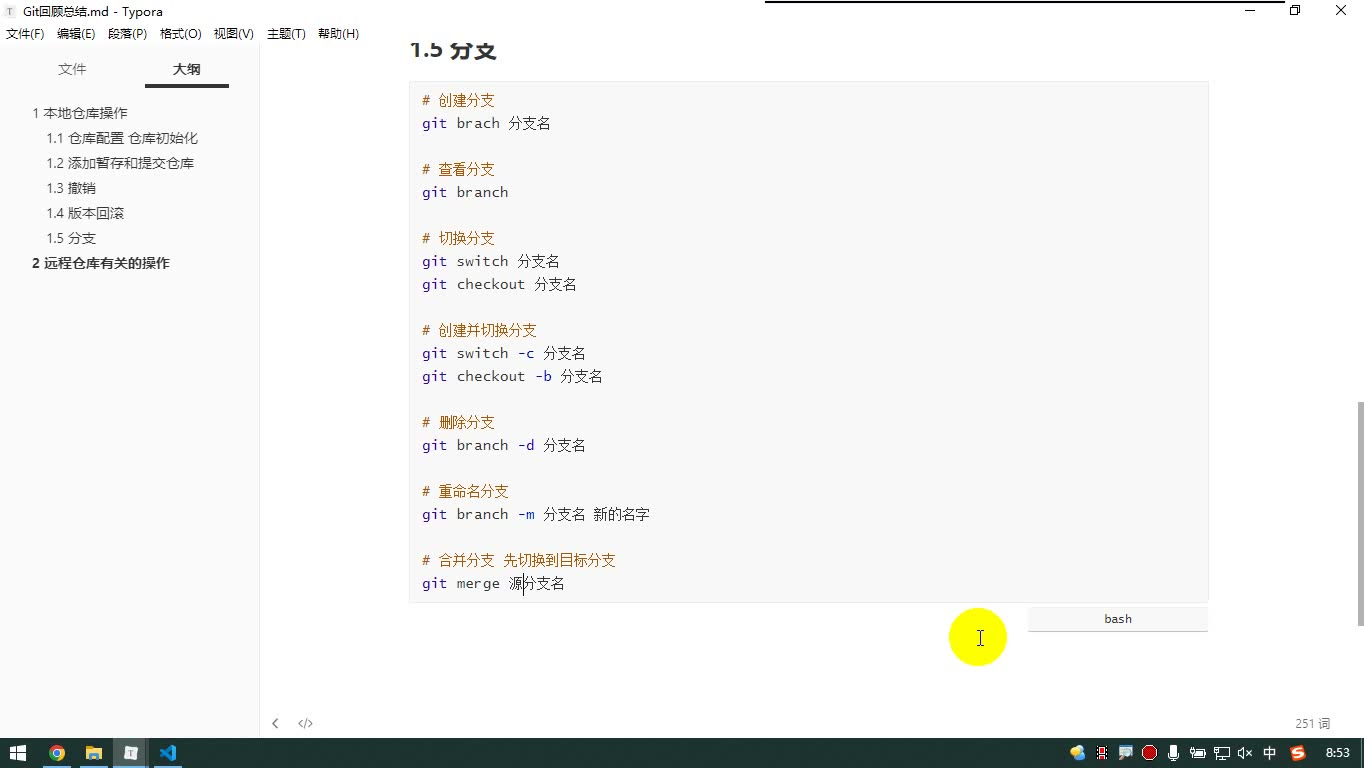1364x768 pixels.
Task: Open File Explorer from the taskbar
Action: [94, 753]
